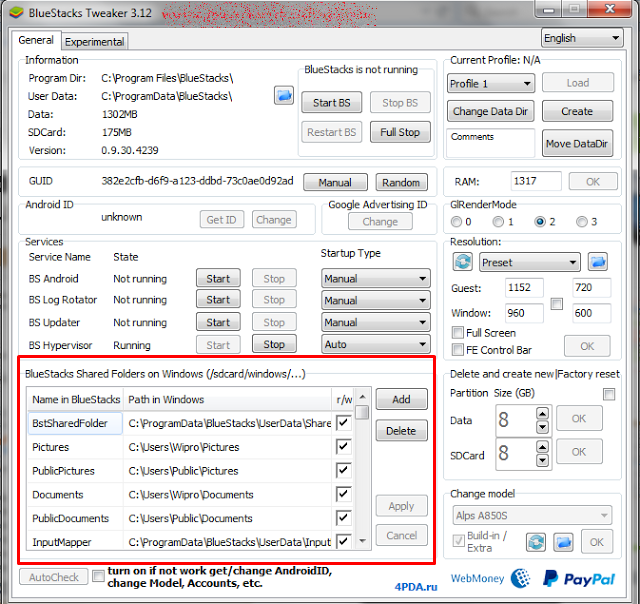Open the folder icon in Change model

563,542
